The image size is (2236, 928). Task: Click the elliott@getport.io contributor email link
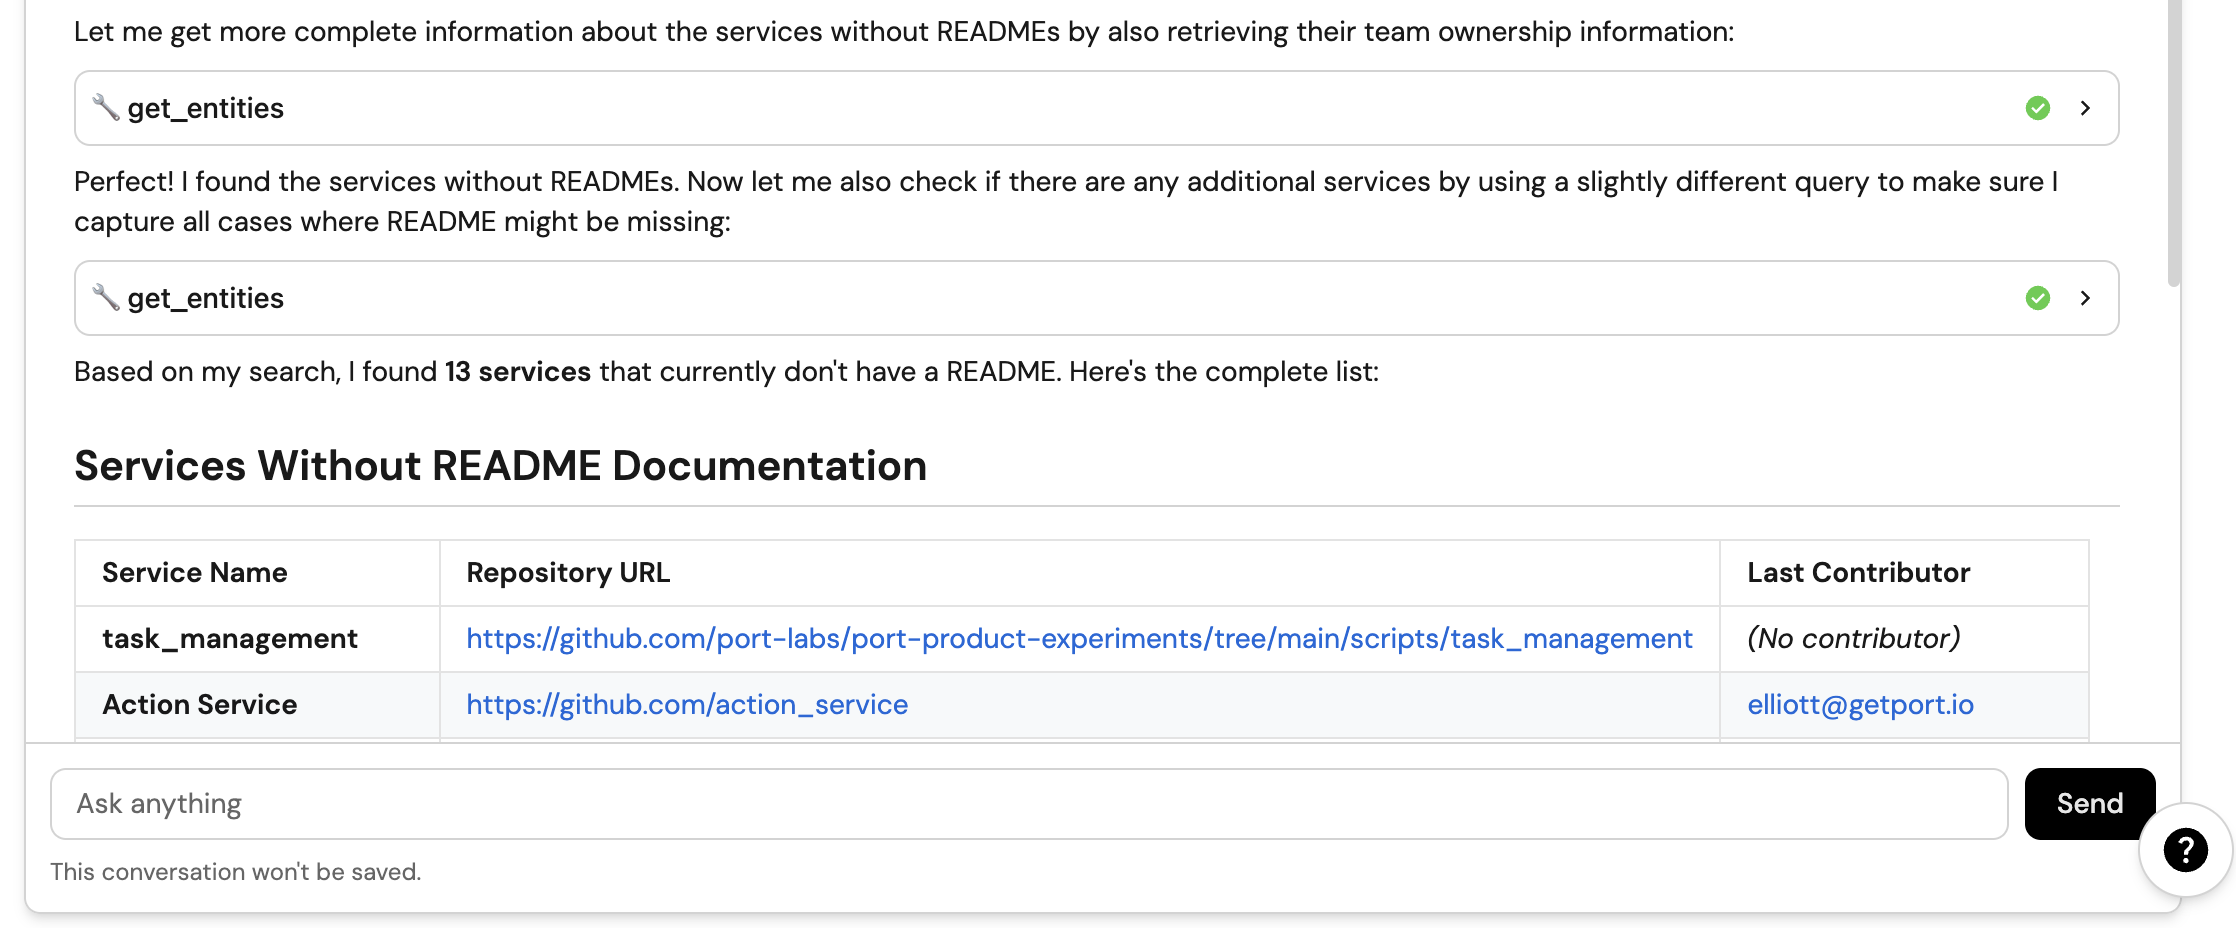click(x=1860, y=705)
